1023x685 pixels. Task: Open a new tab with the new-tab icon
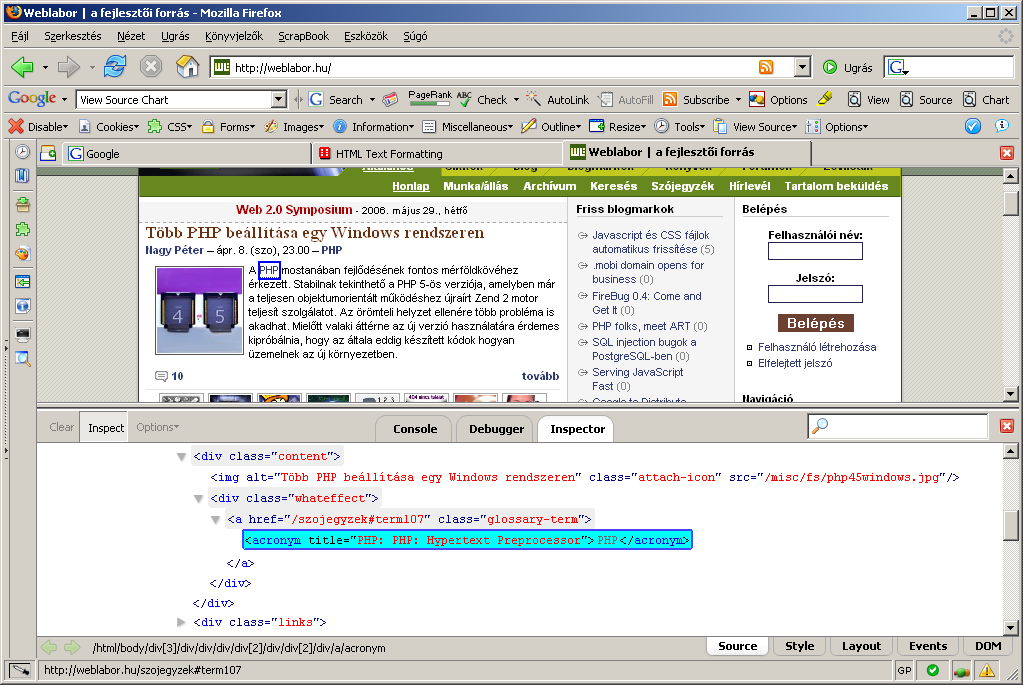48,153
